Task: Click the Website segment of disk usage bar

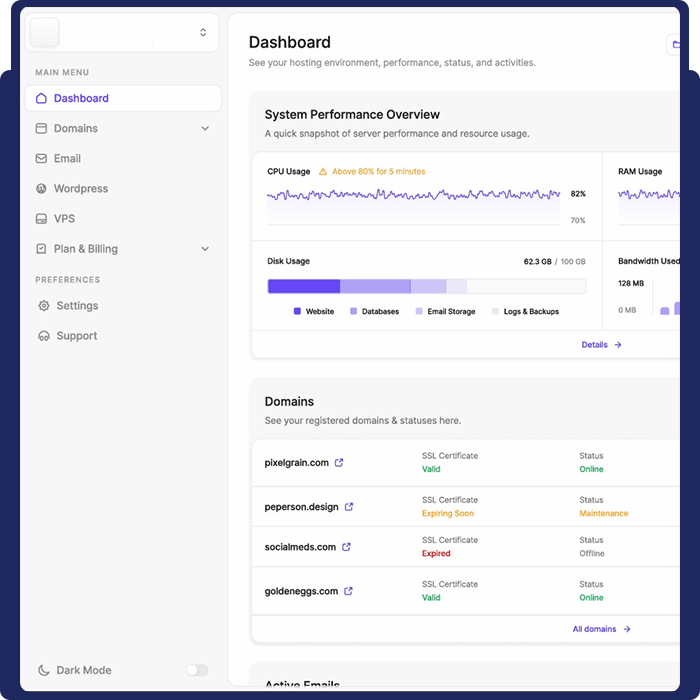Action: (303, 286)
